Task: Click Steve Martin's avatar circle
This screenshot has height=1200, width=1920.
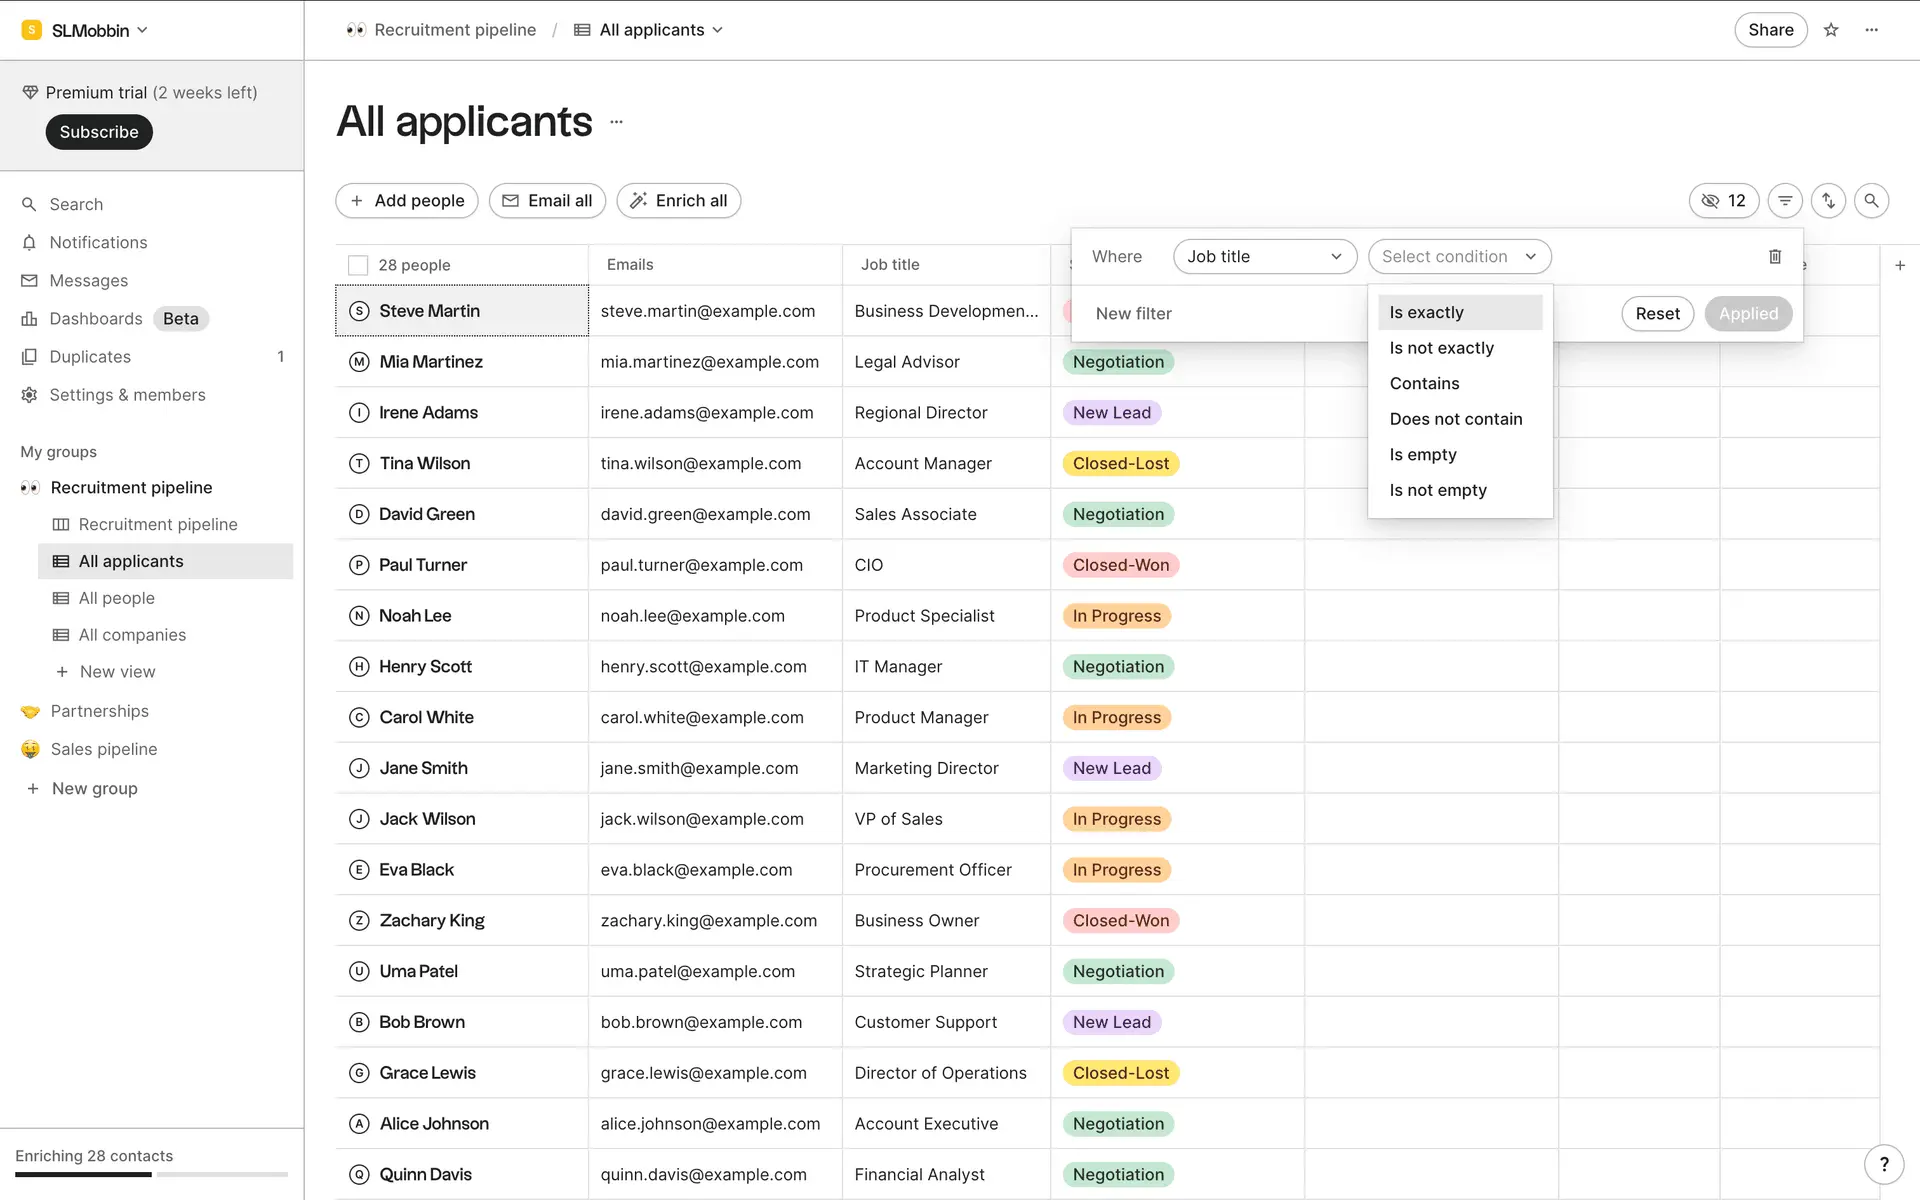Action: [x=359, y=311]
